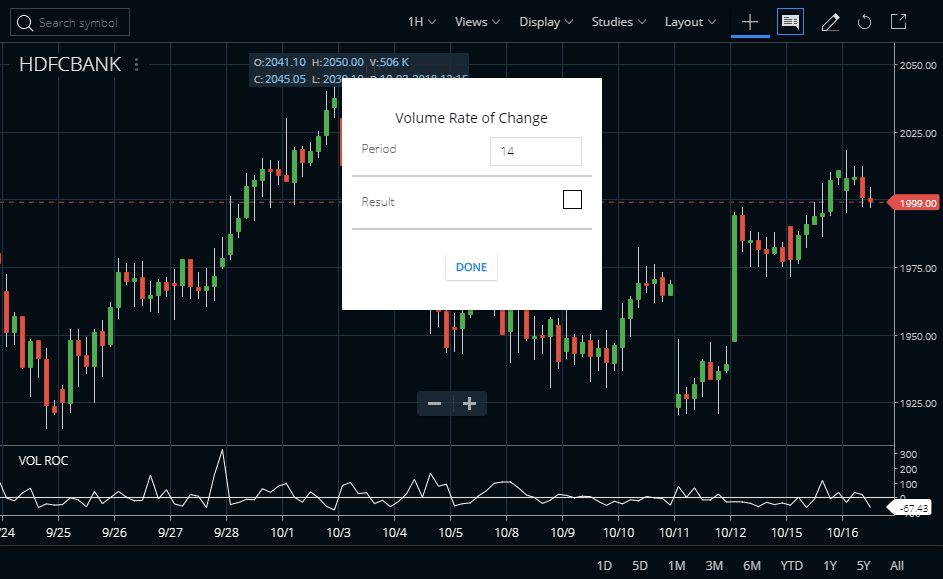Click the 1999.00 current price label
Viewport: 943px width, 579px height.
point(914,203)
